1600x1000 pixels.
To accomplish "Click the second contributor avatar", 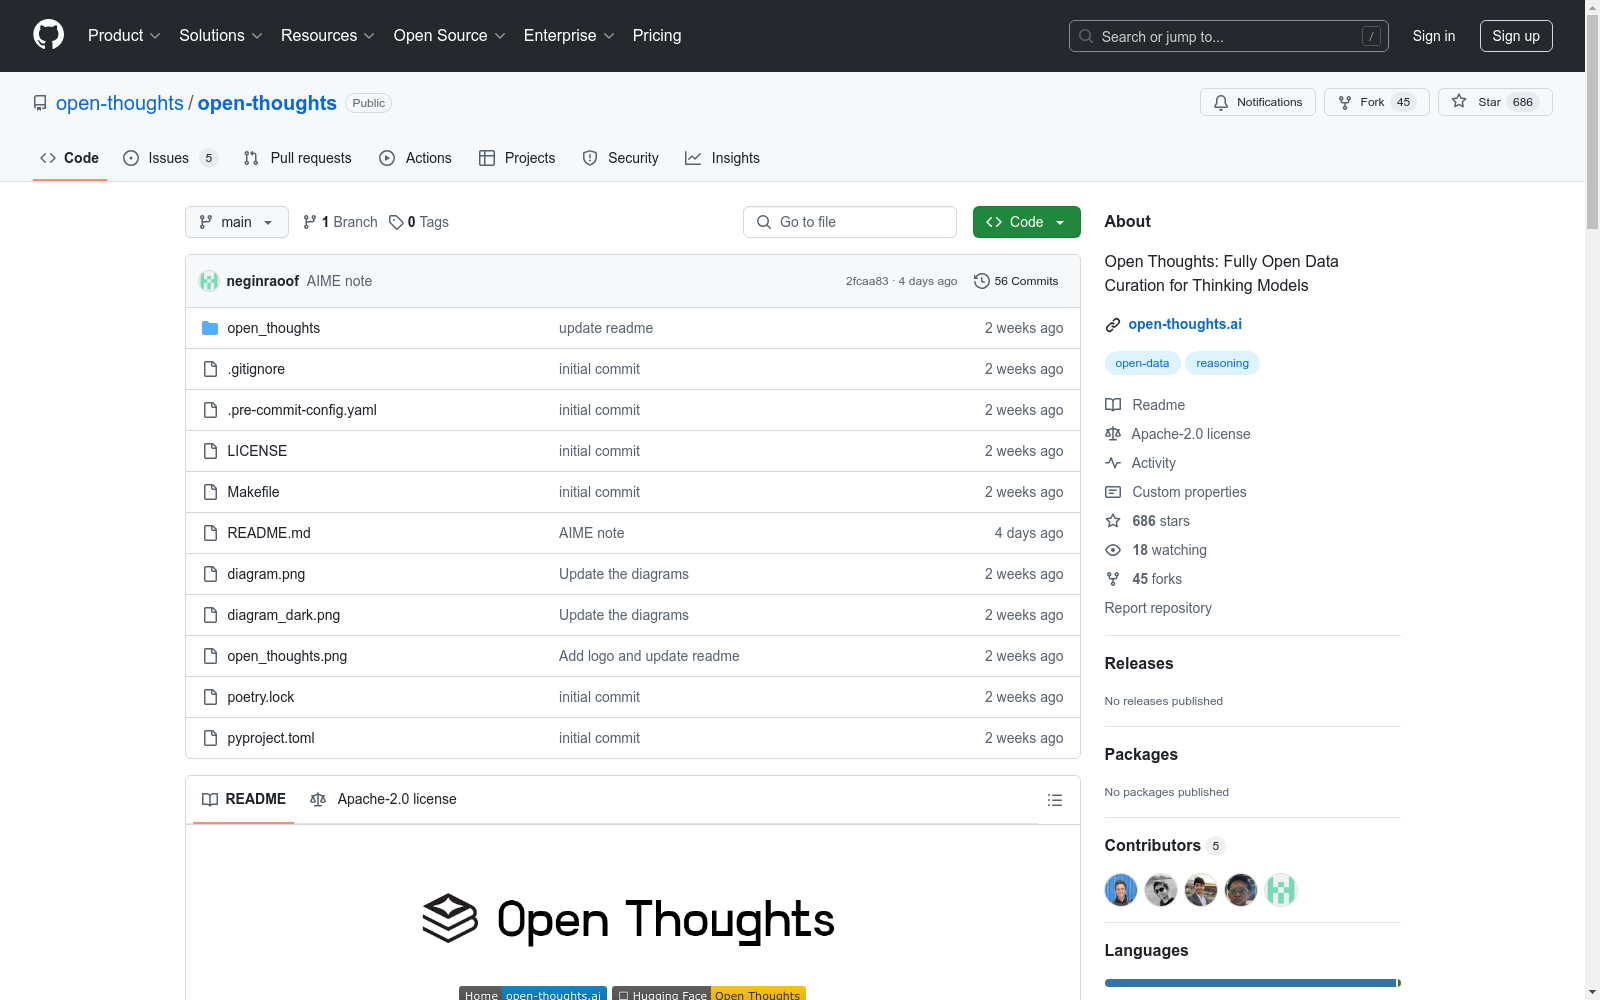I will point(1161,890).
